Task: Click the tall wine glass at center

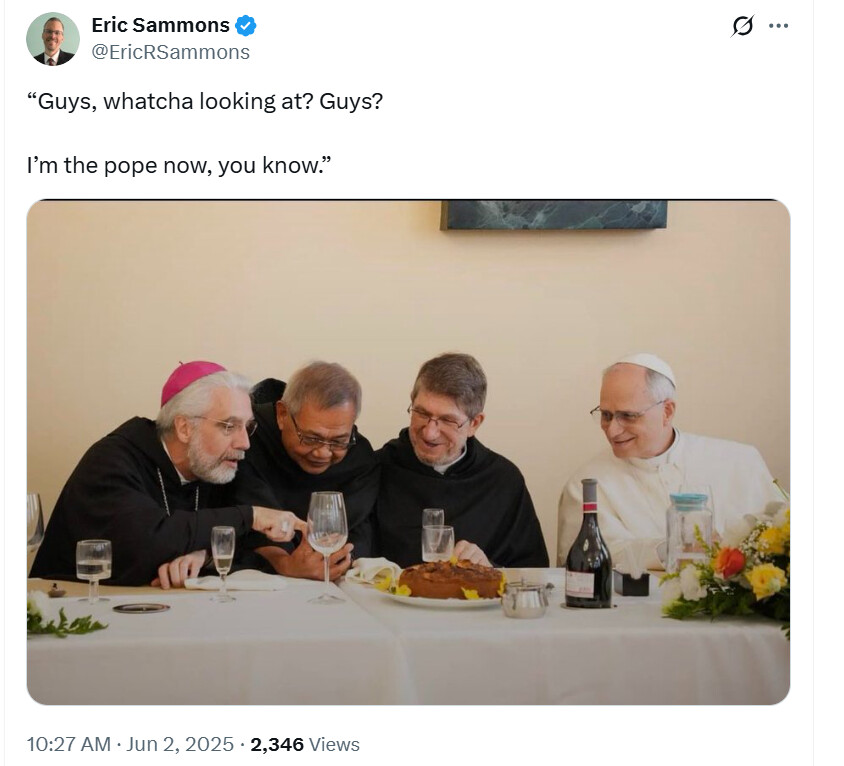Action: (x=327, y=530)
